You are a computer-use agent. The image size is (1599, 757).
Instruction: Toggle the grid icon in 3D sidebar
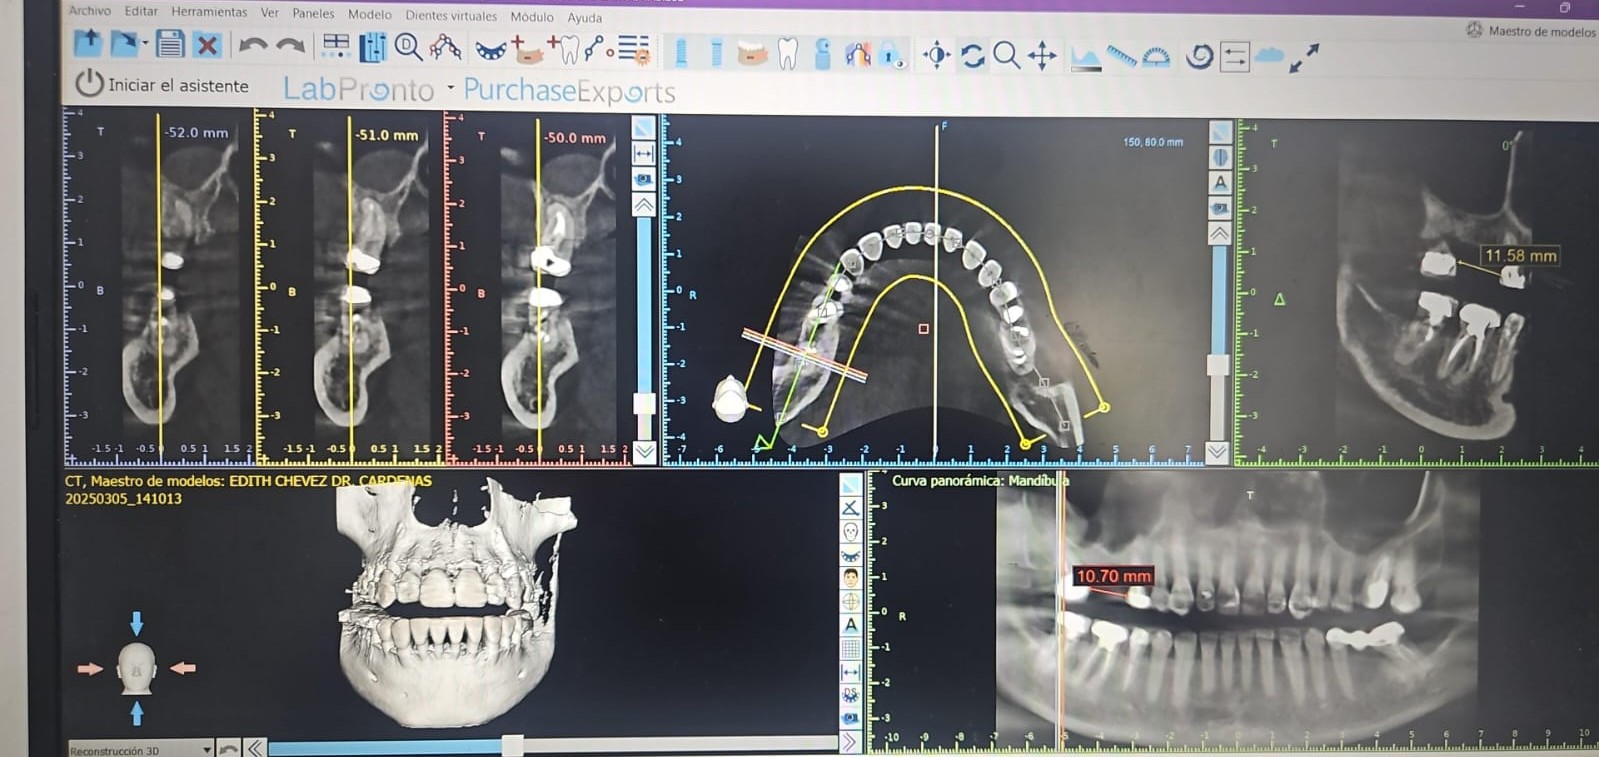click(x=850, y=648)
